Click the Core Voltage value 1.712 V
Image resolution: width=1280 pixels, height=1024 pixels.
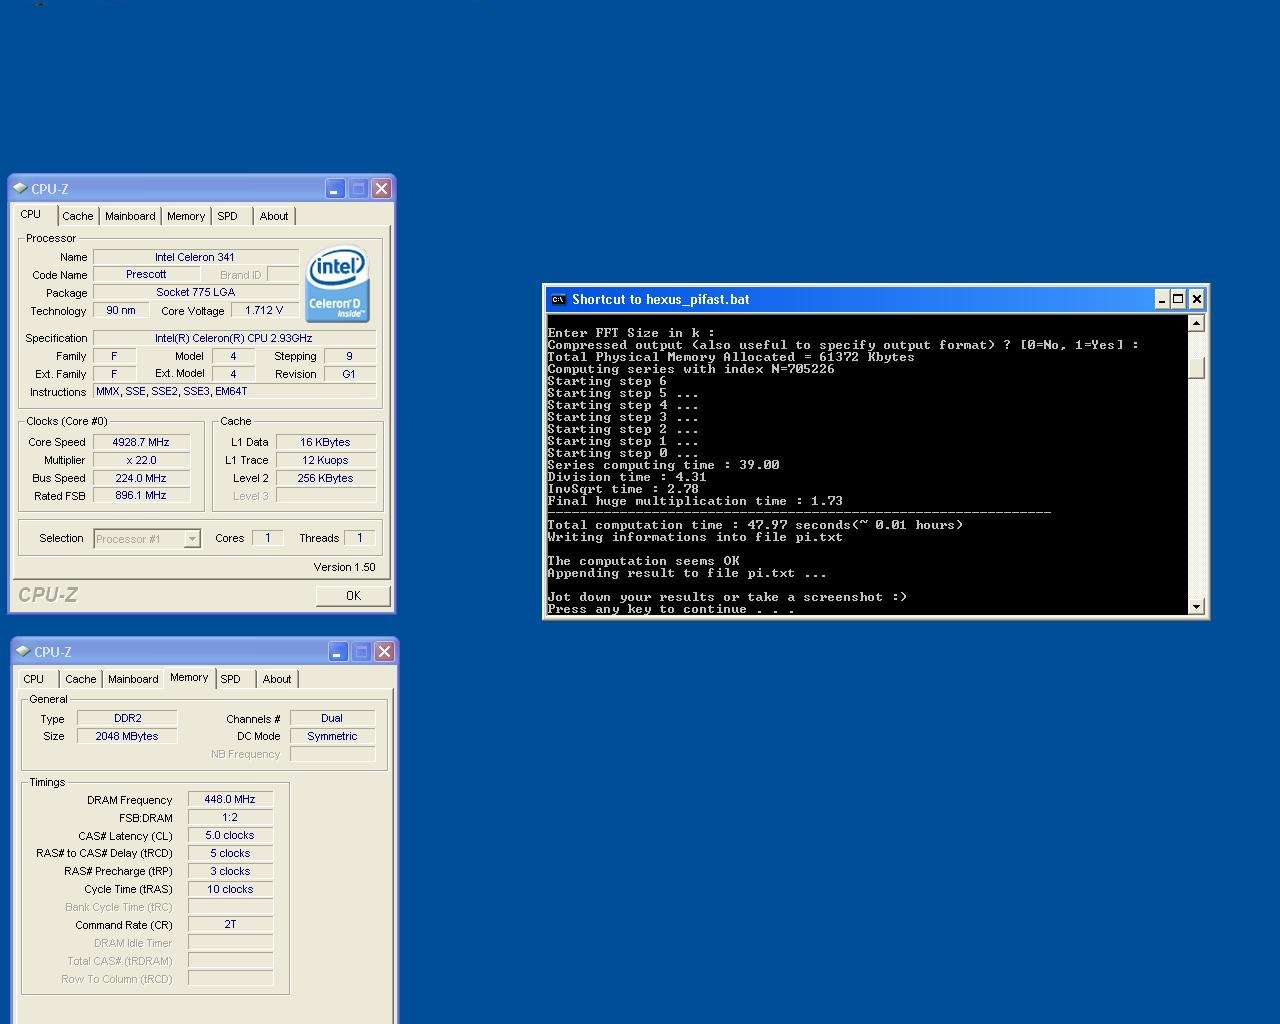(x=264, y=310)
